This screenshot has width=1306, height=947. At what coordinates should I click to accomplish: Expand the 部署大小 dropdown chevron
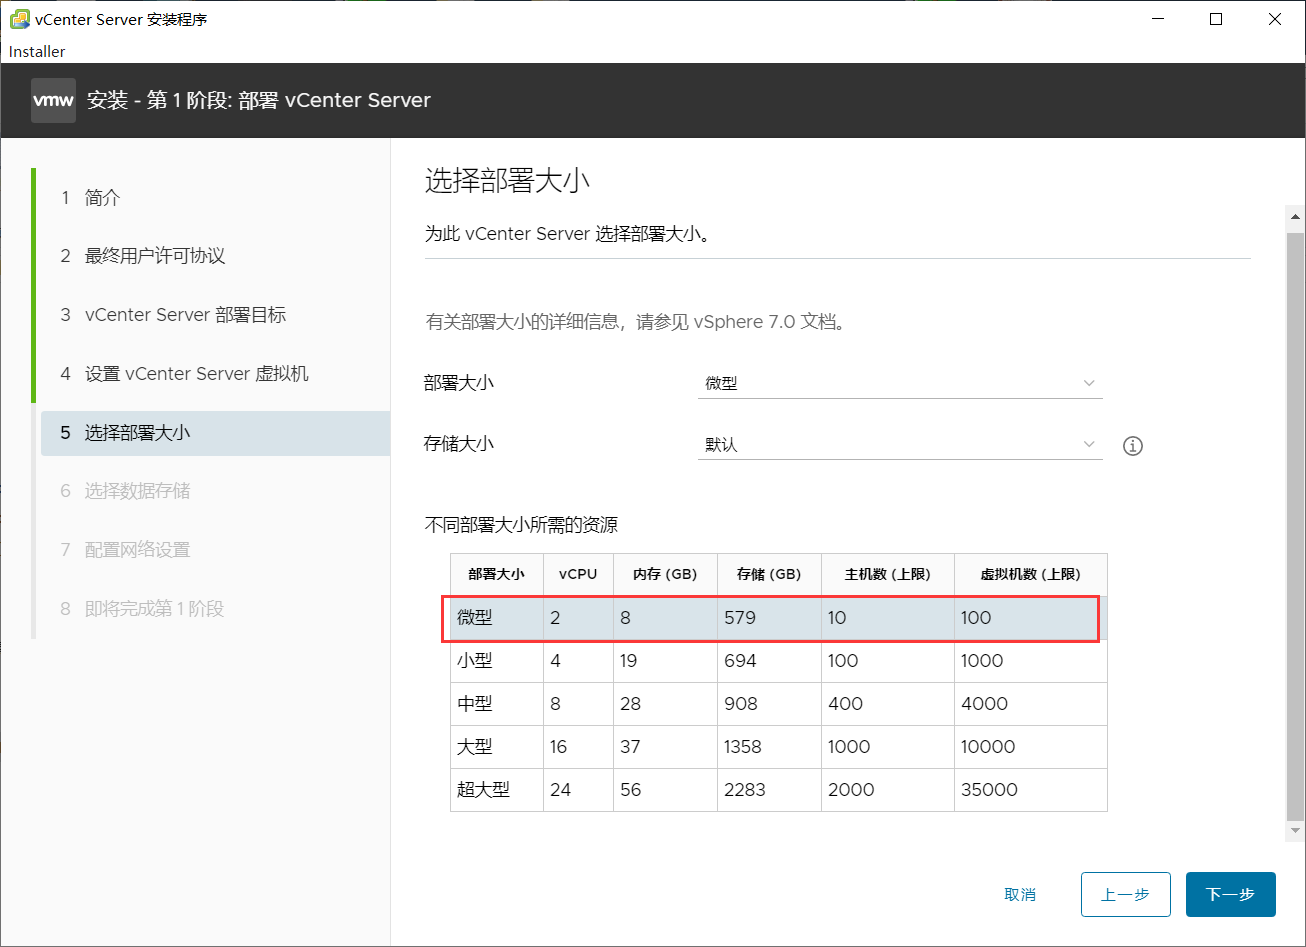(x=1088, y=383)
